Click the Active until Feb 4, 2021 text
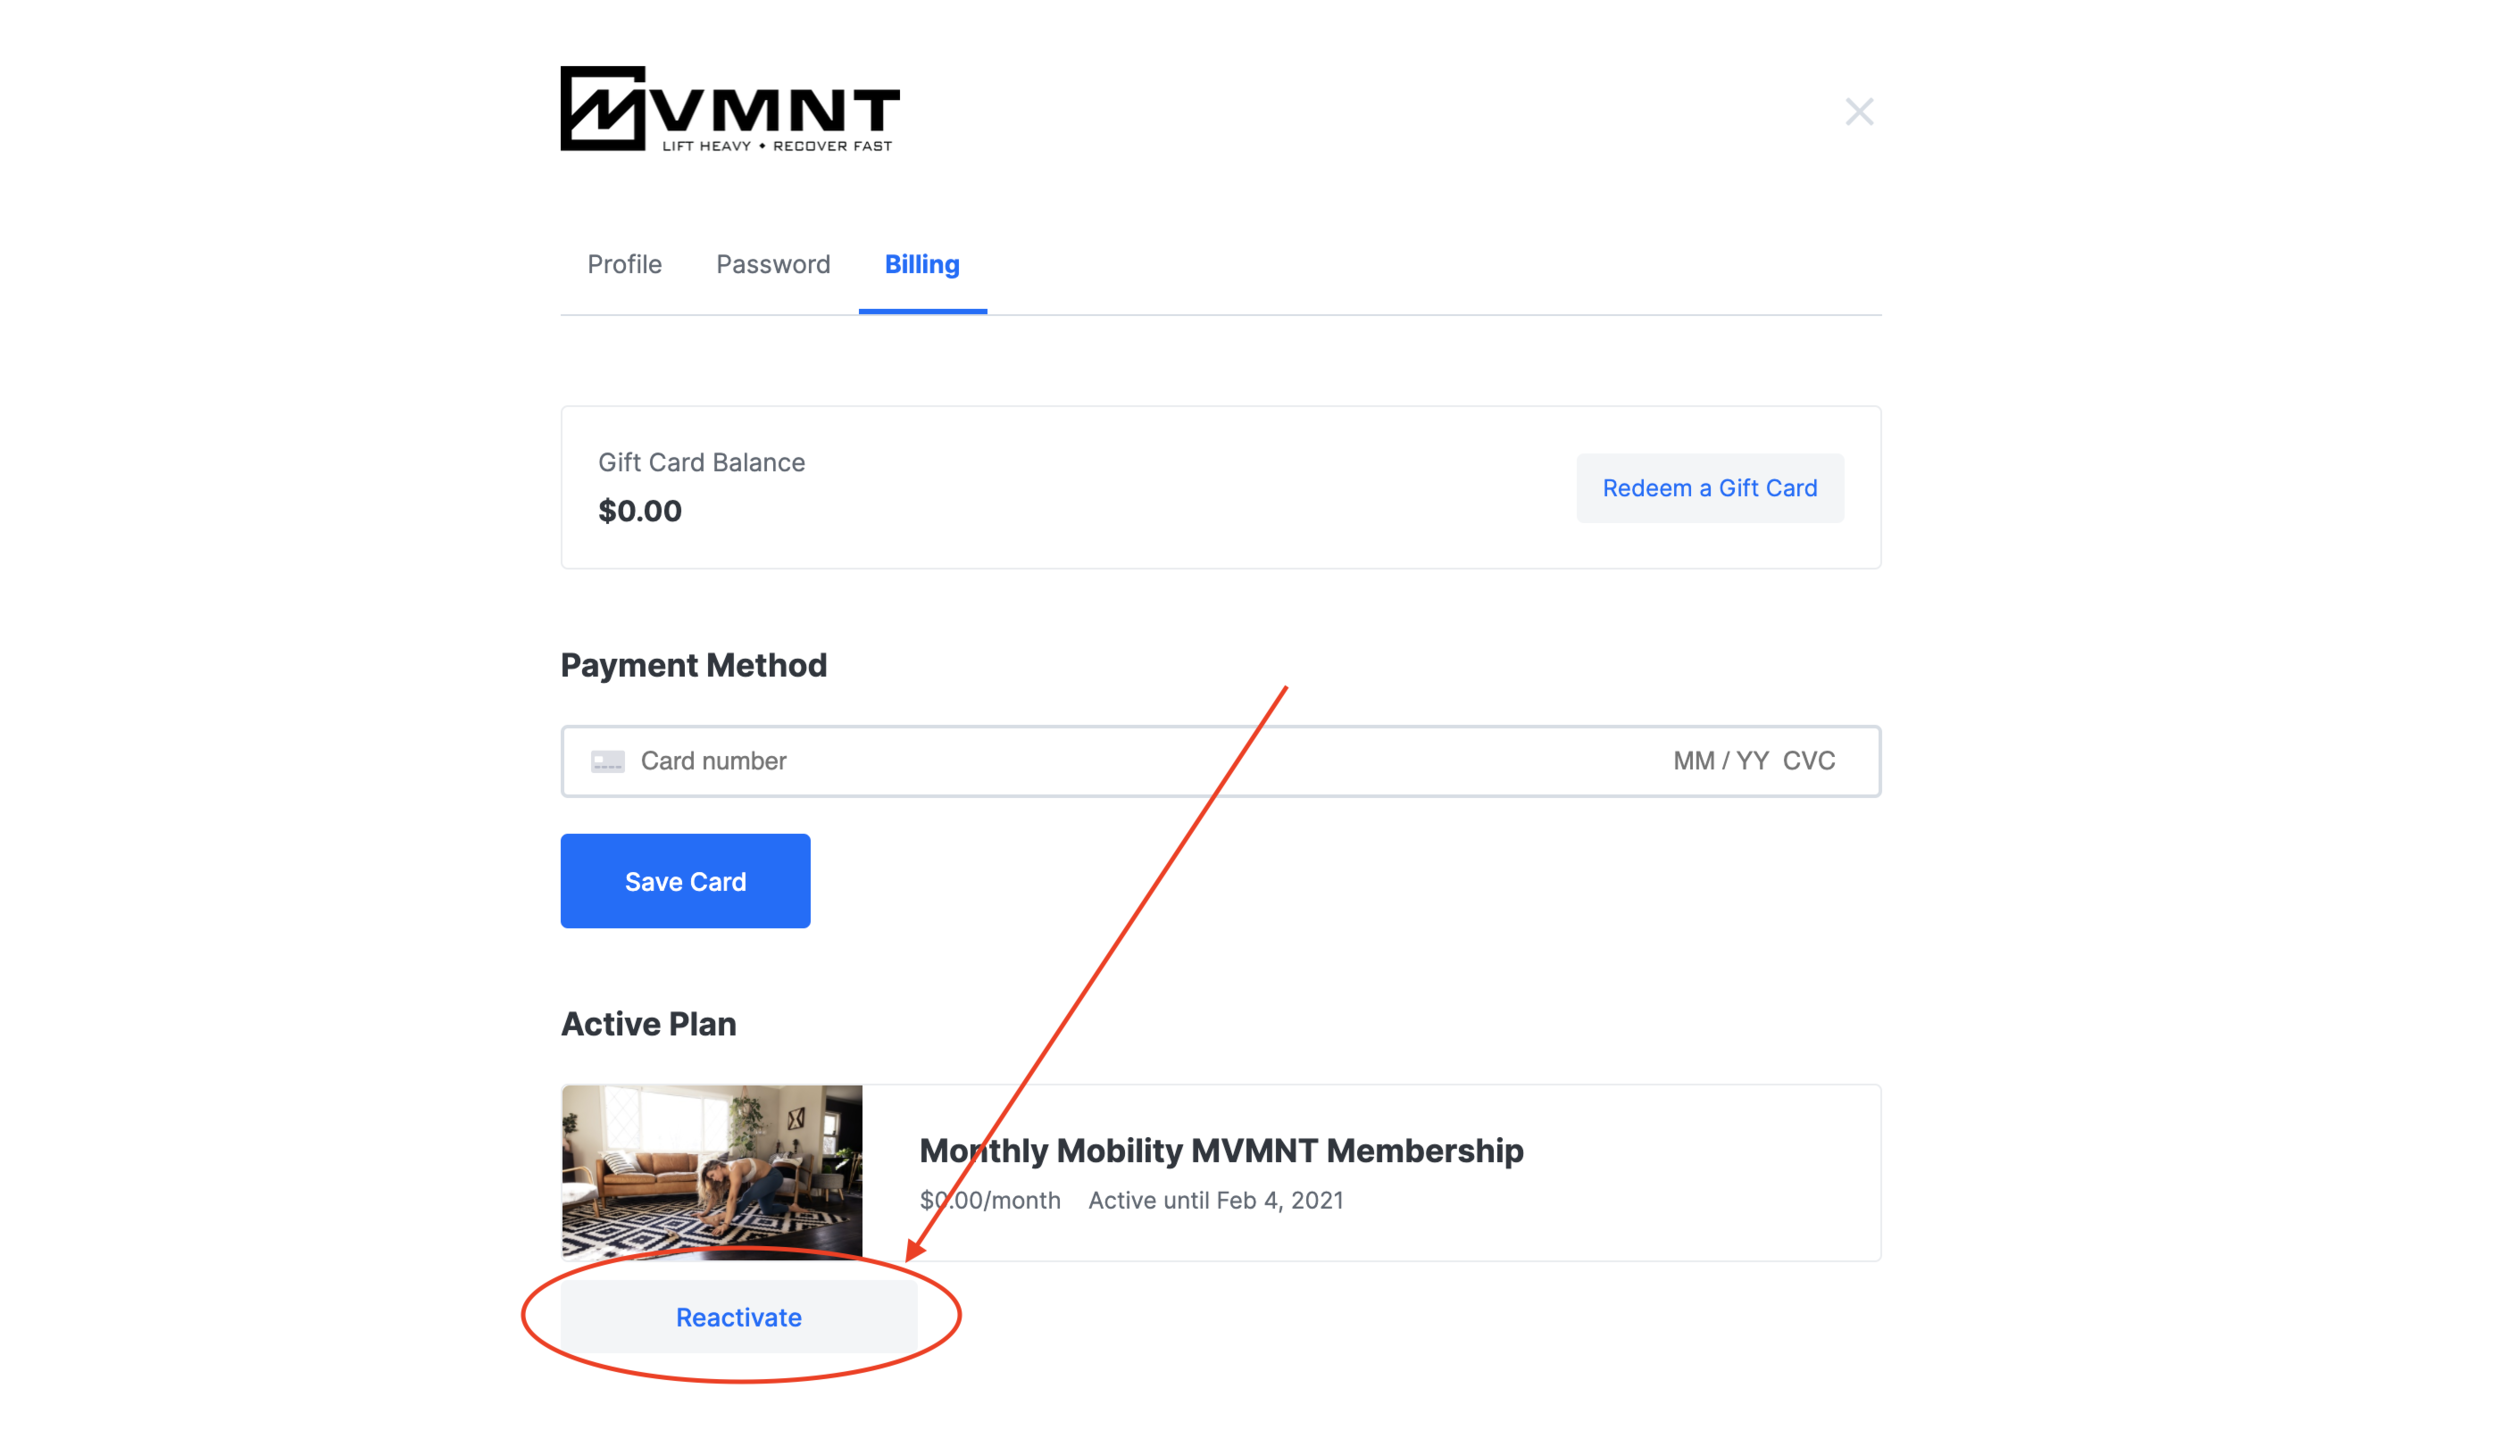This screenshot has height=1430, width=2500. pyautogui.click(x=1216, y=1200)
